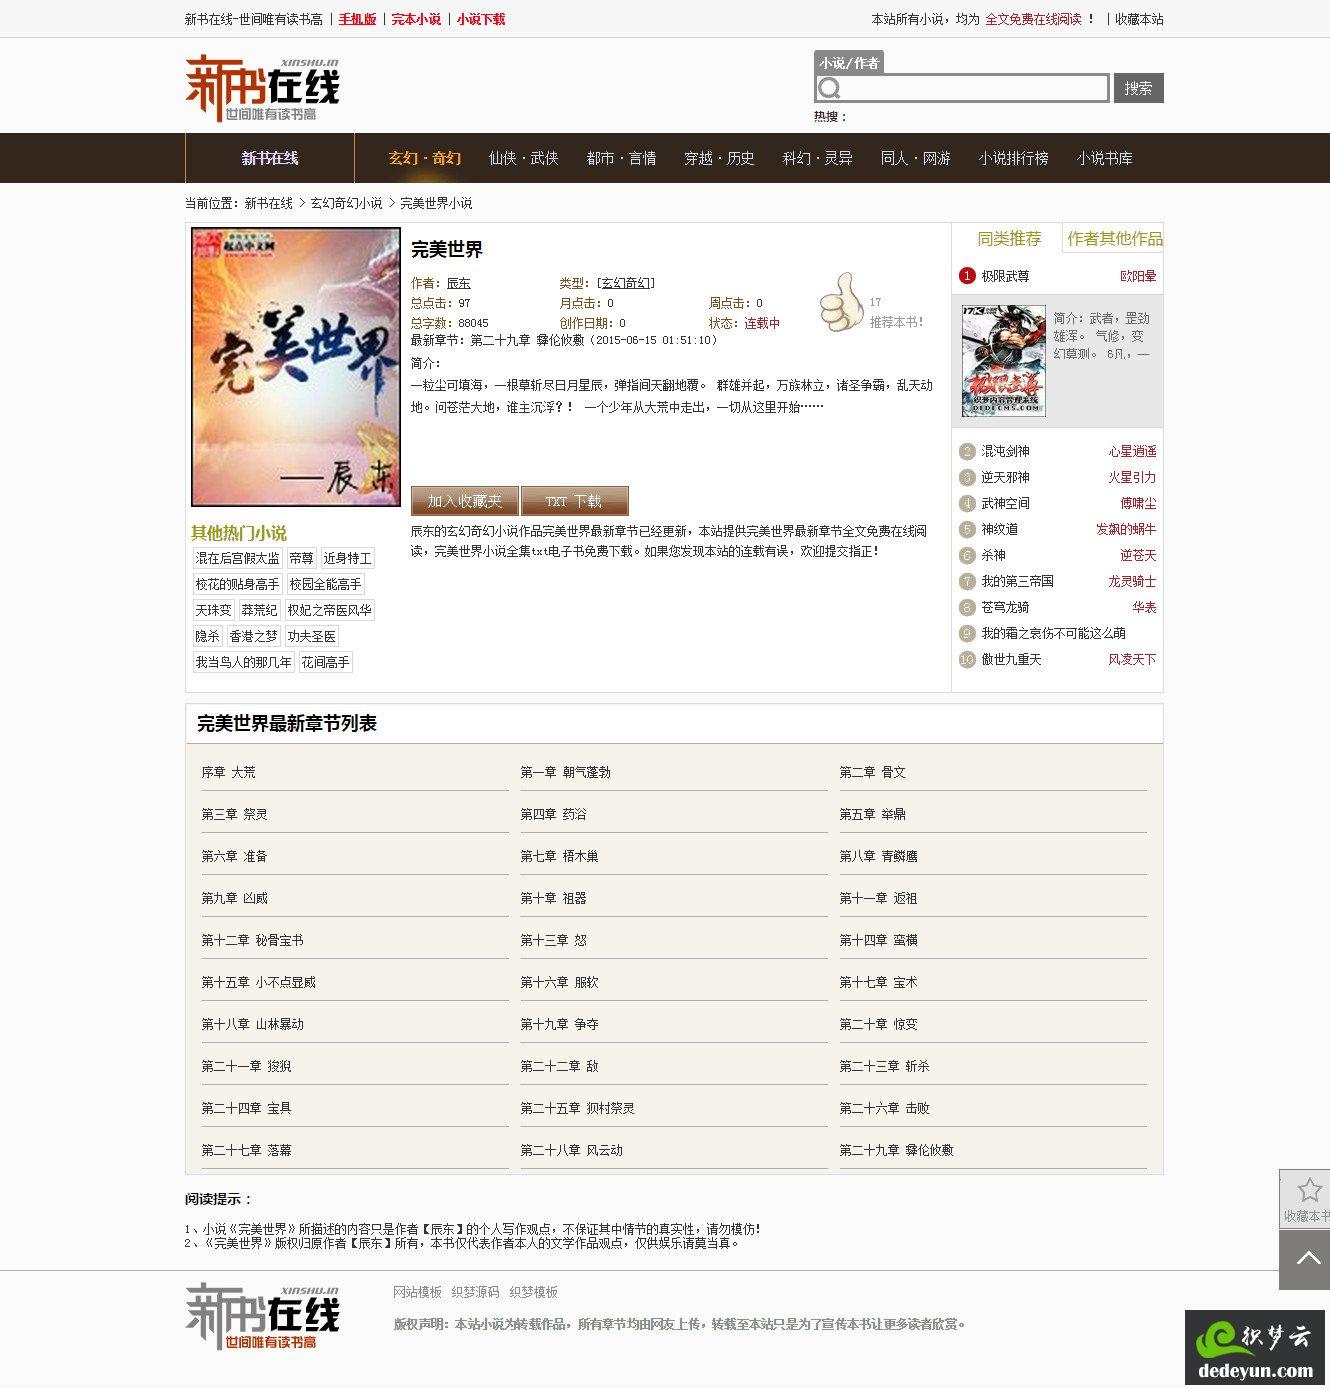Switch to the 作者其他作品 tab

[1114, 239]
